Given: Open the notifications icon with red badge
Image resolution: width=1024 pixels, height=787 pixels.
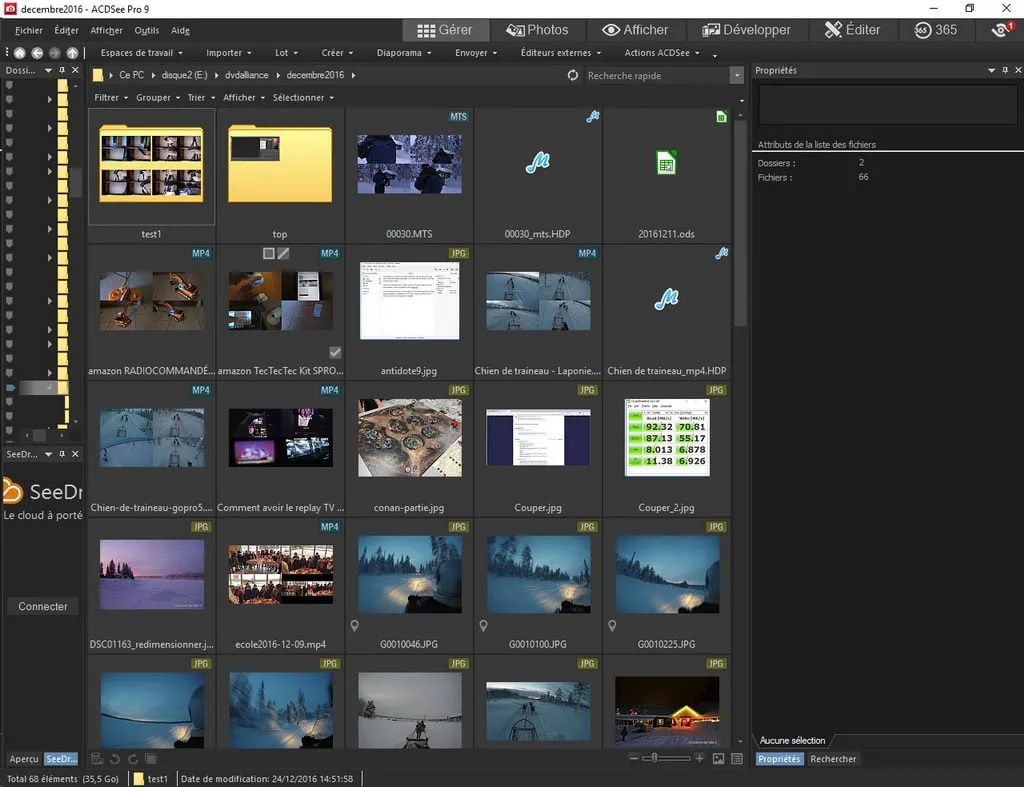Looking at the screenshot, I should [x=1000, y=30].
